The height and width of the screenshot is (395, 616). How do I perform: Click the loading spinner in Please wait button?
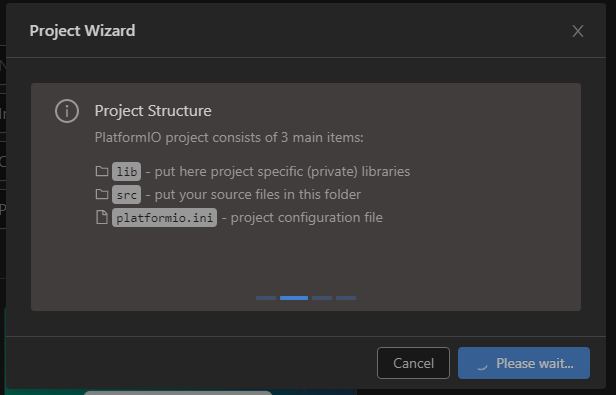point(482,365)
